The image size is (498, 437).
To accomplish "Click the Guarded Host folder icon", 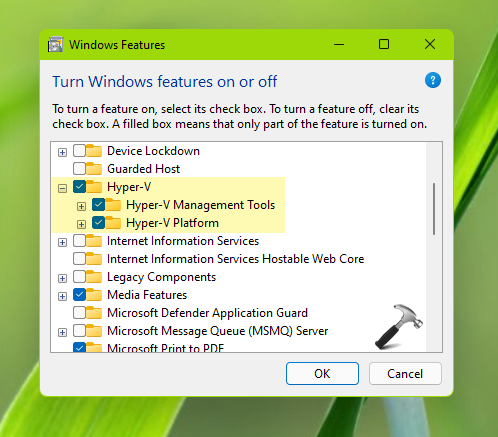I will [94, 169].
